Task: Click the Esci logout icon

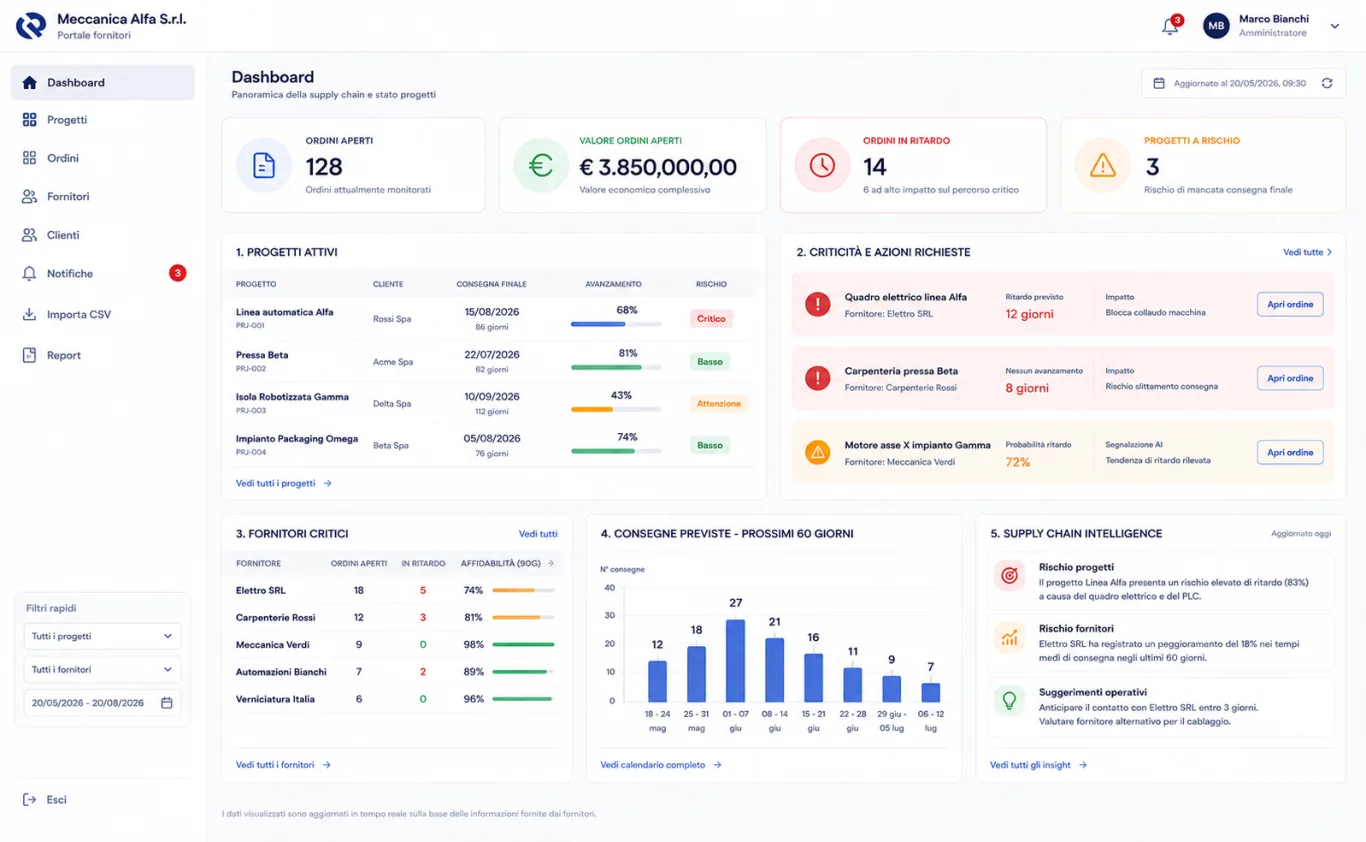Action: pos(29,800)
